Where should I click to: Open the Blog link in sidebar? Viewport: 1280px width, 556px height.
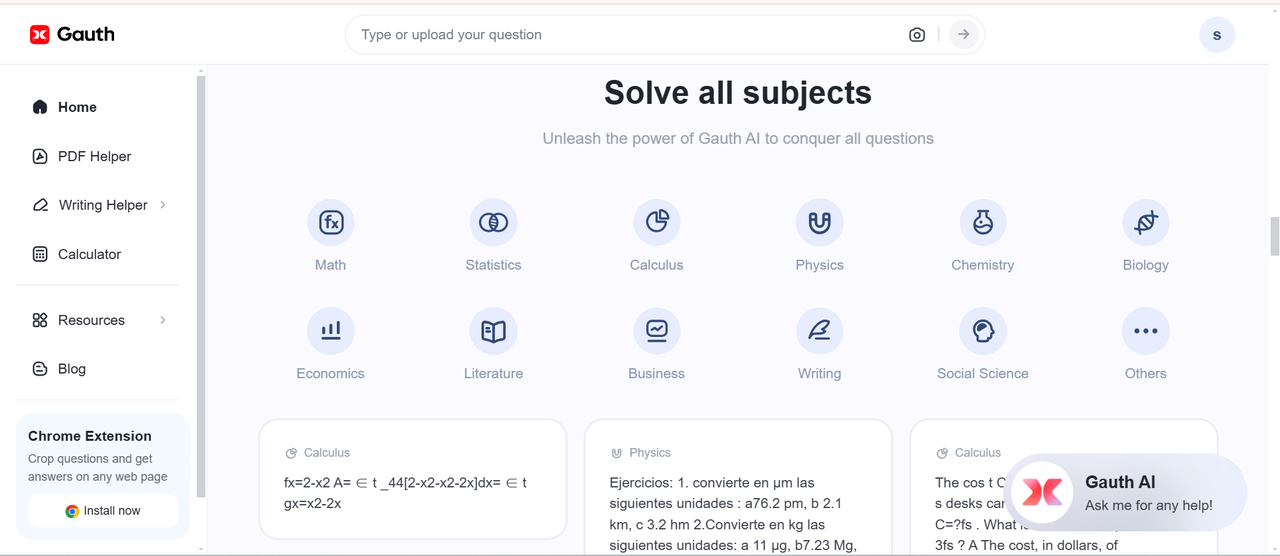(71, 369)
